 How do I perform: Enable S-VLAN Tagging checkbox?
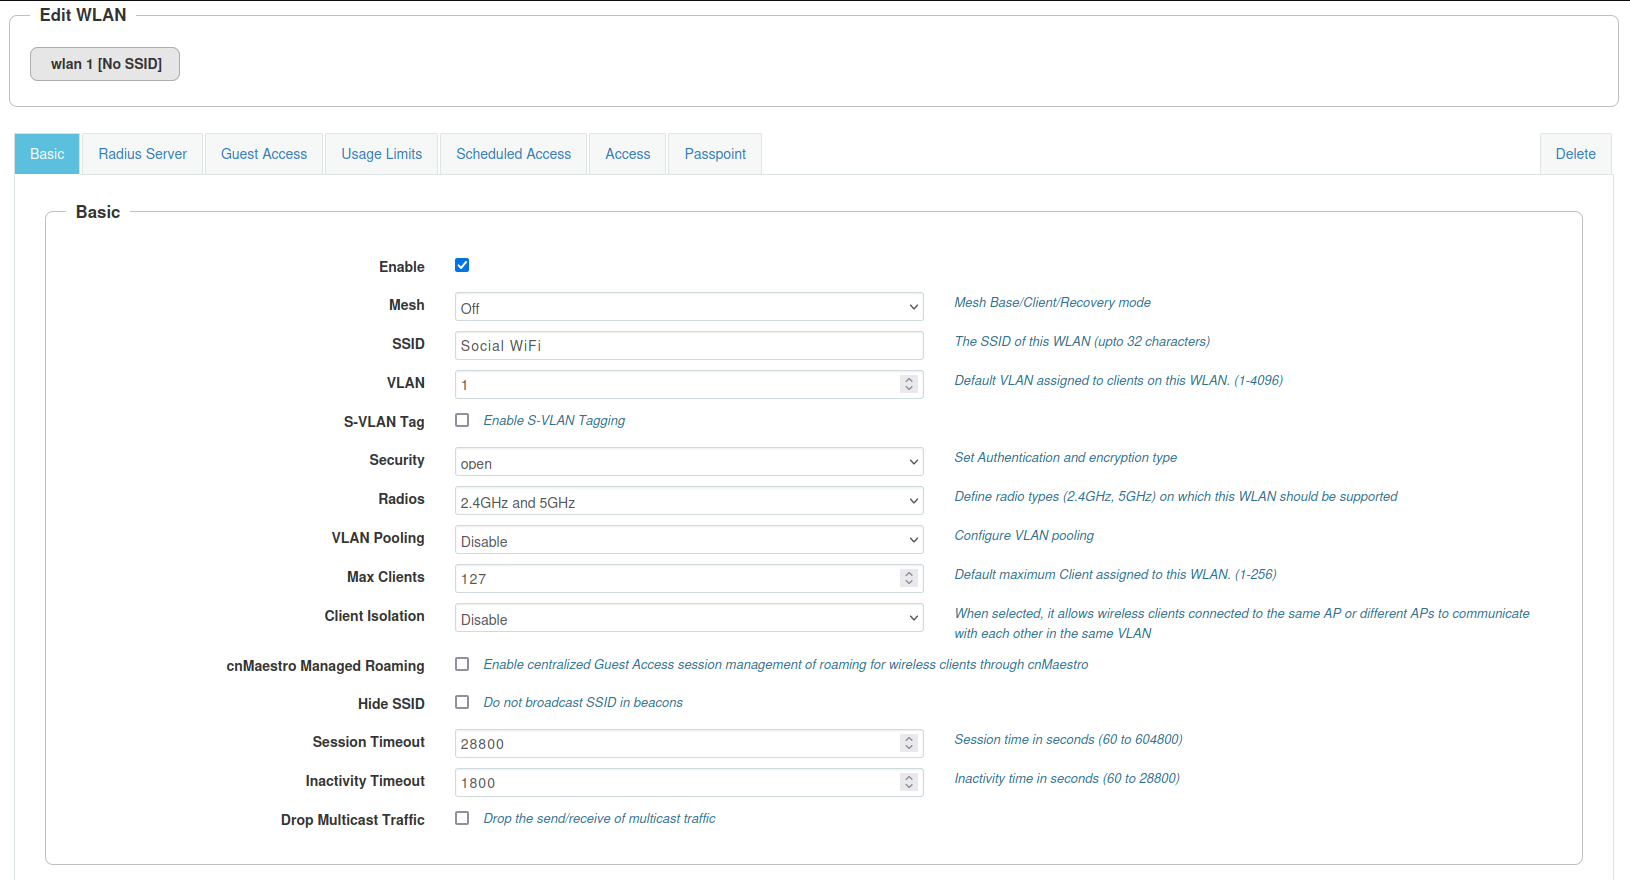coord(462,420)
